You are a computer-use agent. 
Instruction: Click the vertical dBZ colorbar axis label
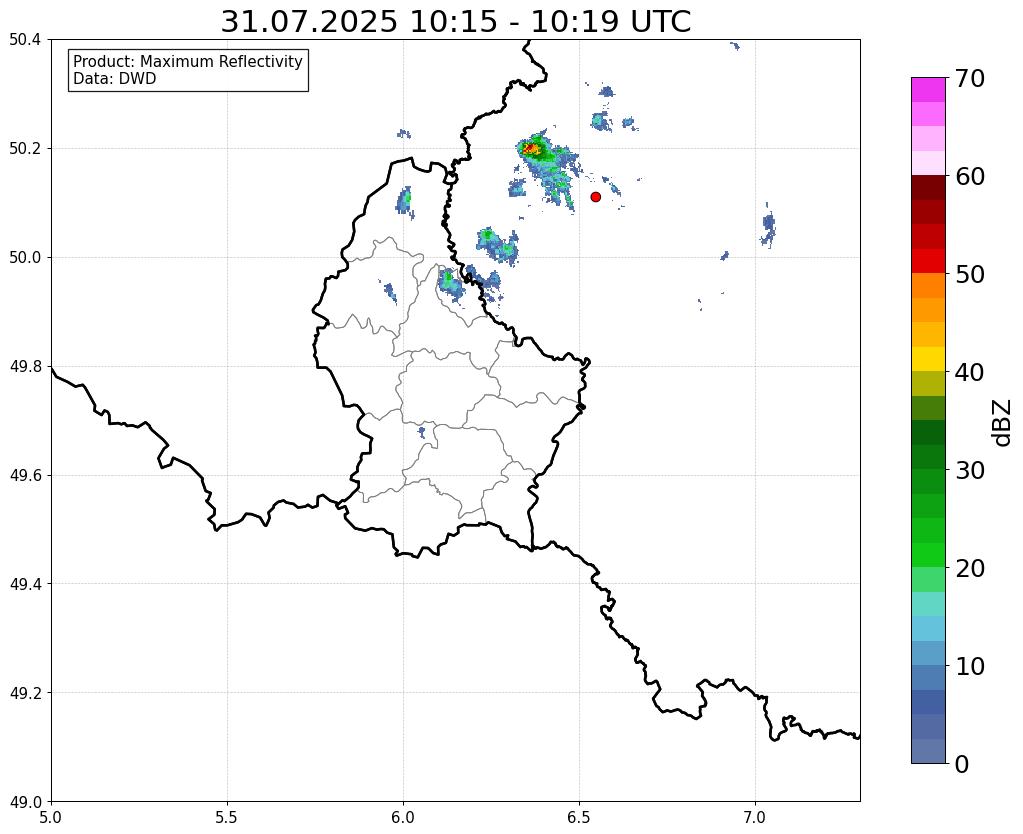[x=1003, y=422]
